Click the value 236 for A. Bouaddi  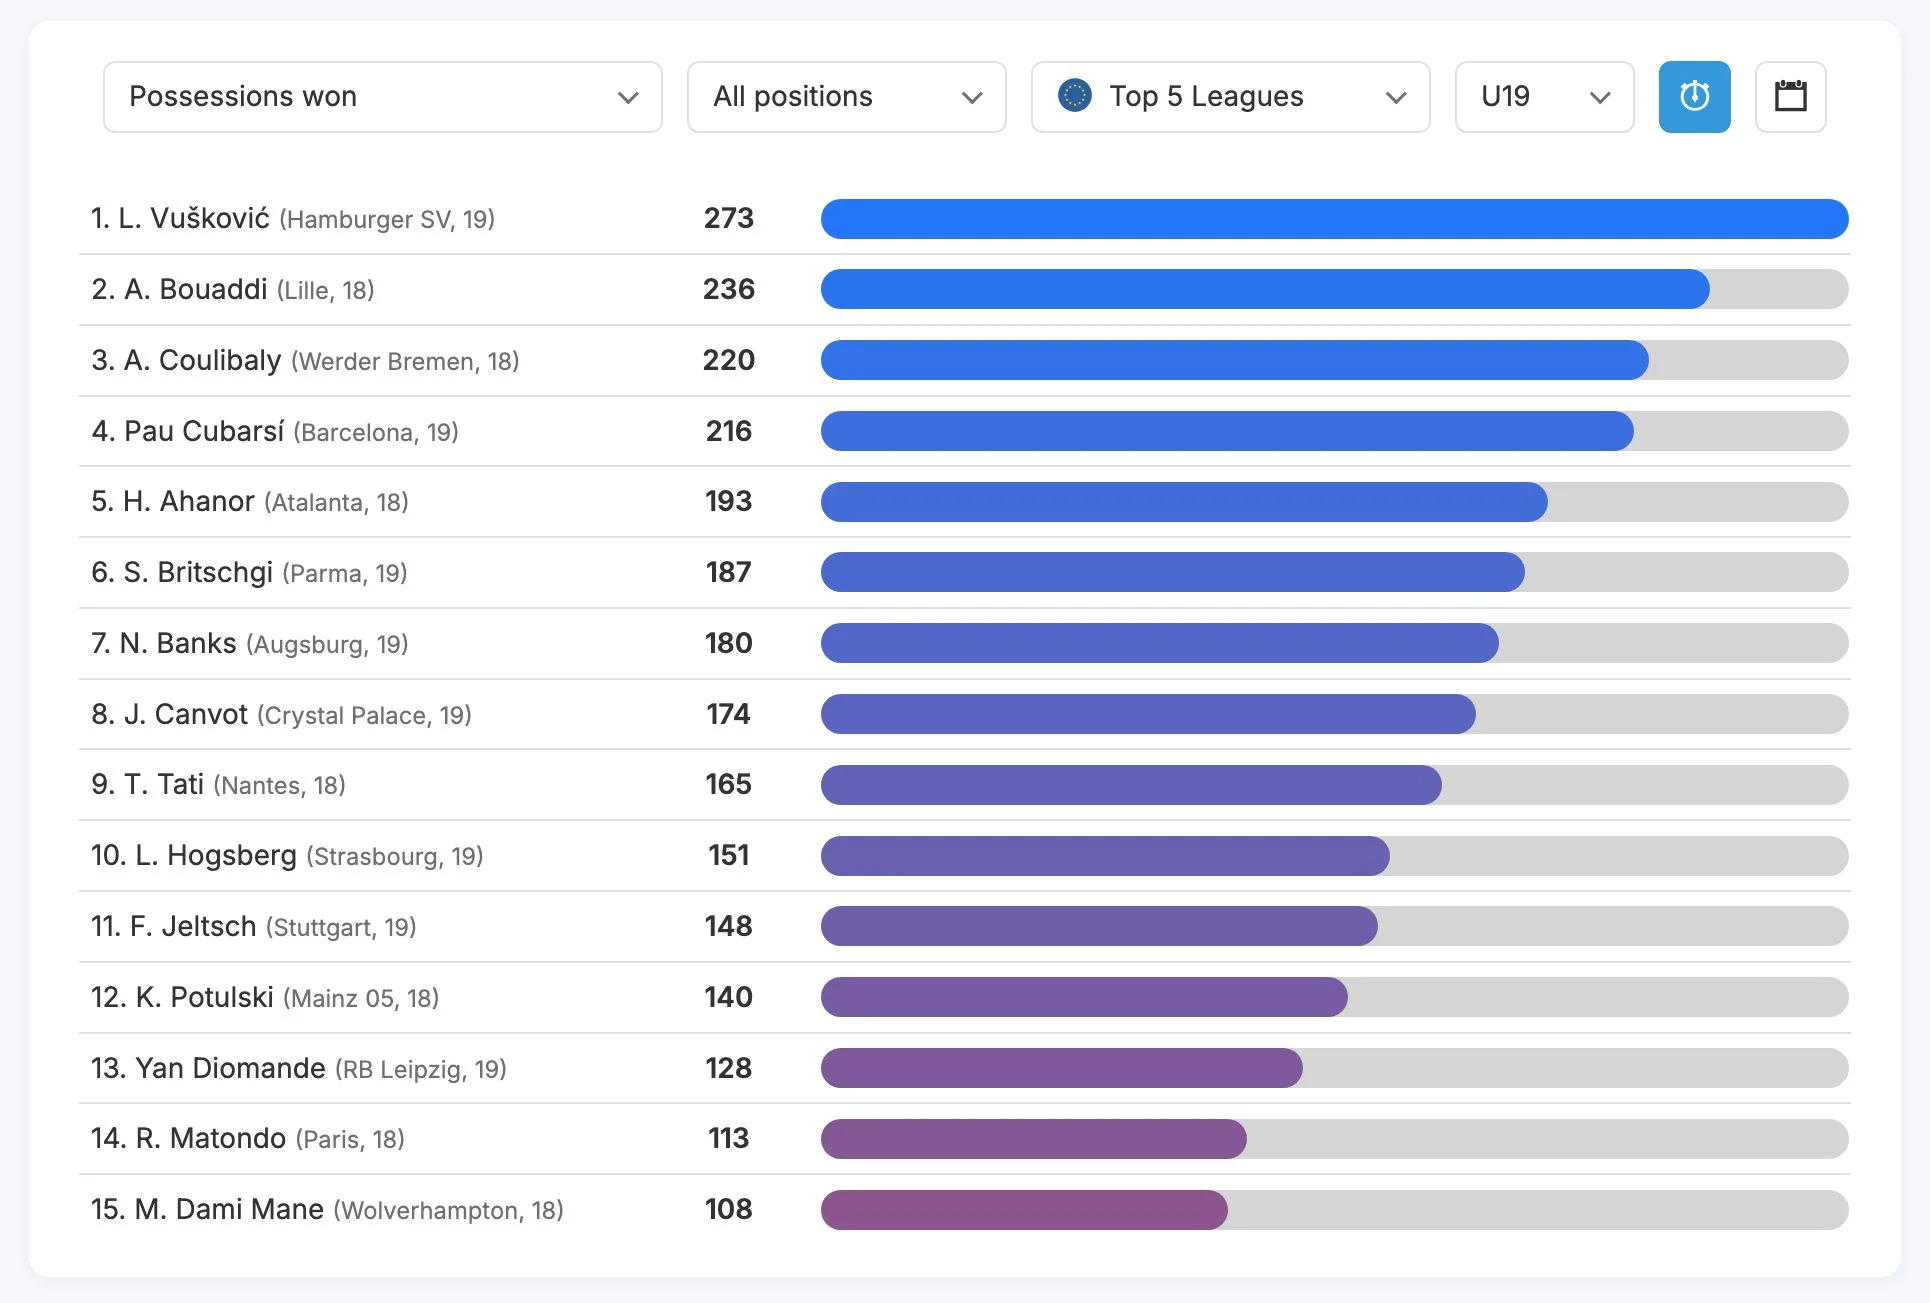pos(729,290)
